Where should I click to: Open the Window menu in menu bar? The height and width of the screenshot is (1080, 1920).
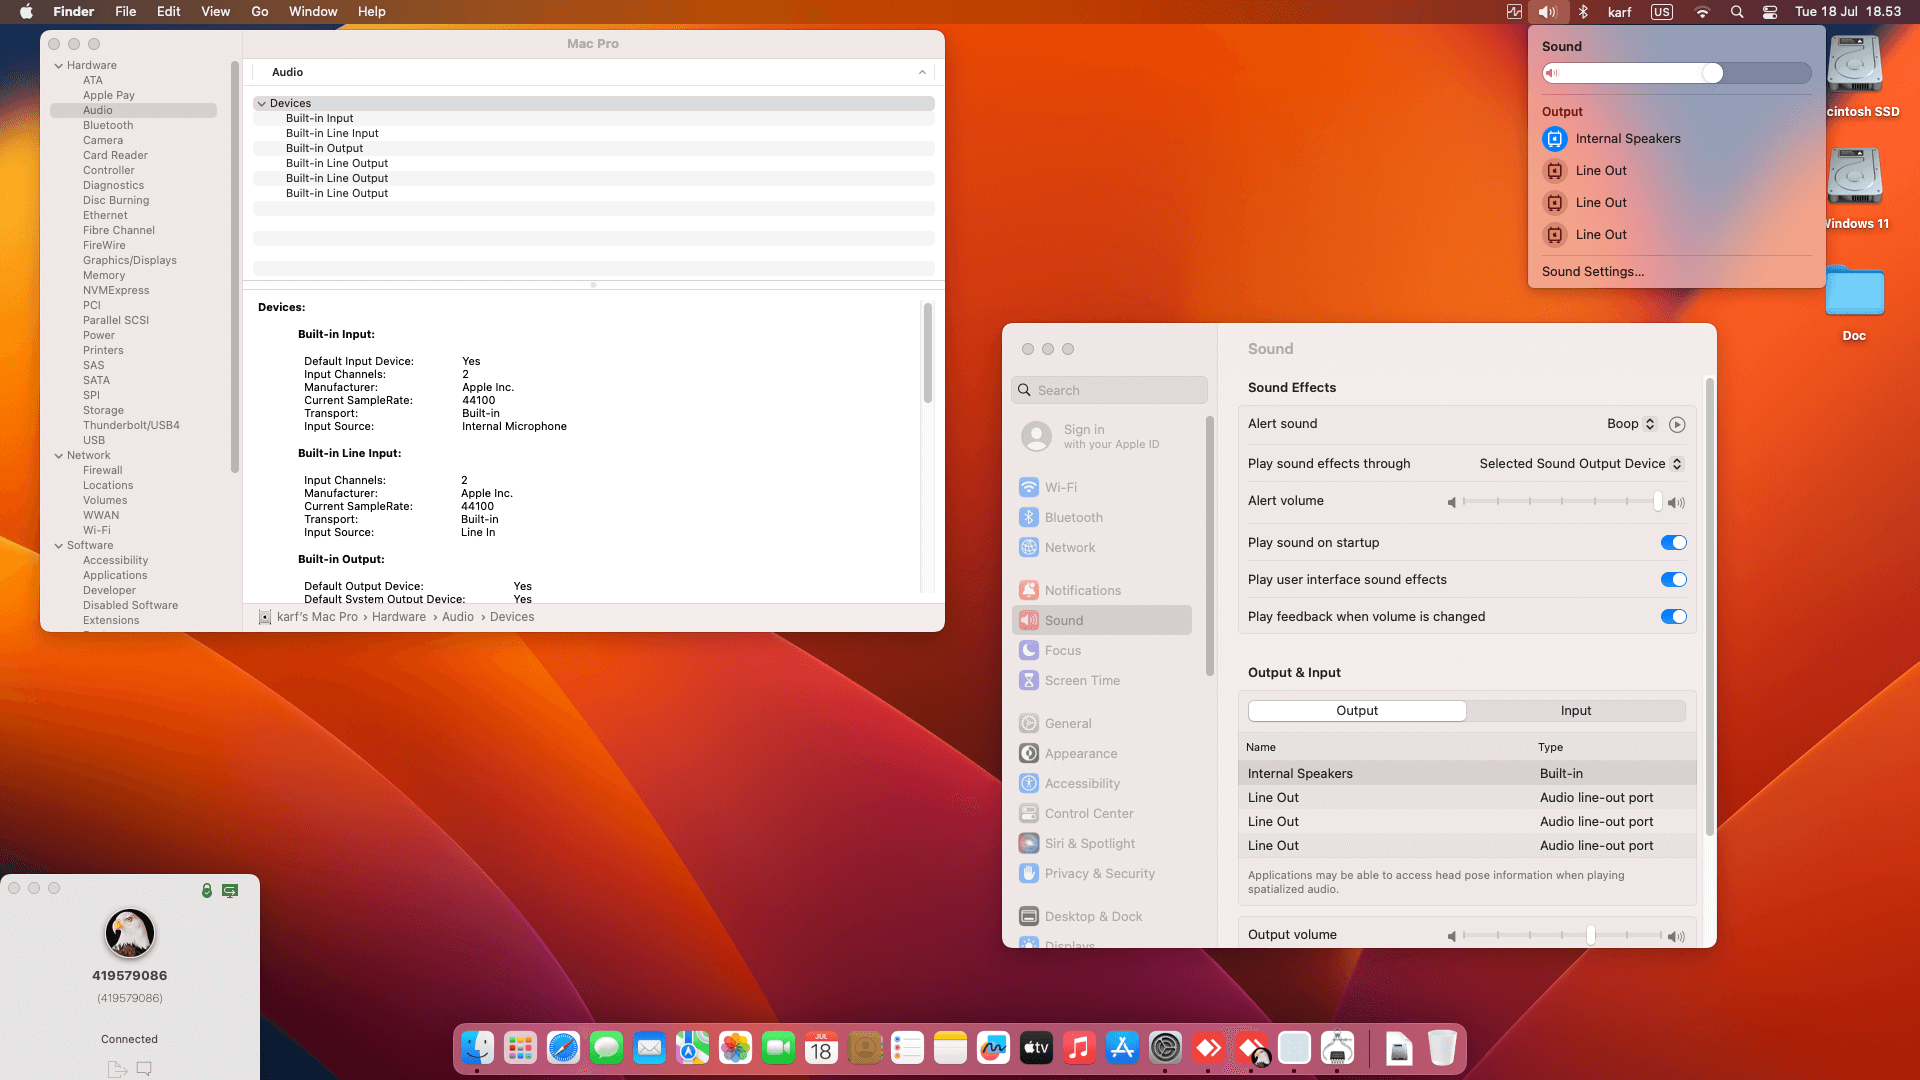point(313,12)
